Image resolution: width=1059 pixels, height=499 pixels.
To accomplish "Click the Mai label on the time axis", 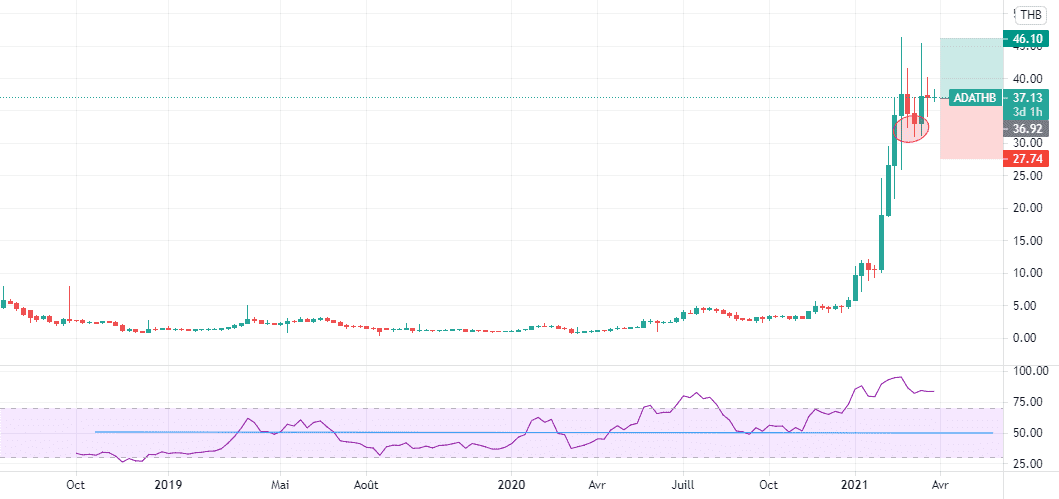I will [282, 484].
